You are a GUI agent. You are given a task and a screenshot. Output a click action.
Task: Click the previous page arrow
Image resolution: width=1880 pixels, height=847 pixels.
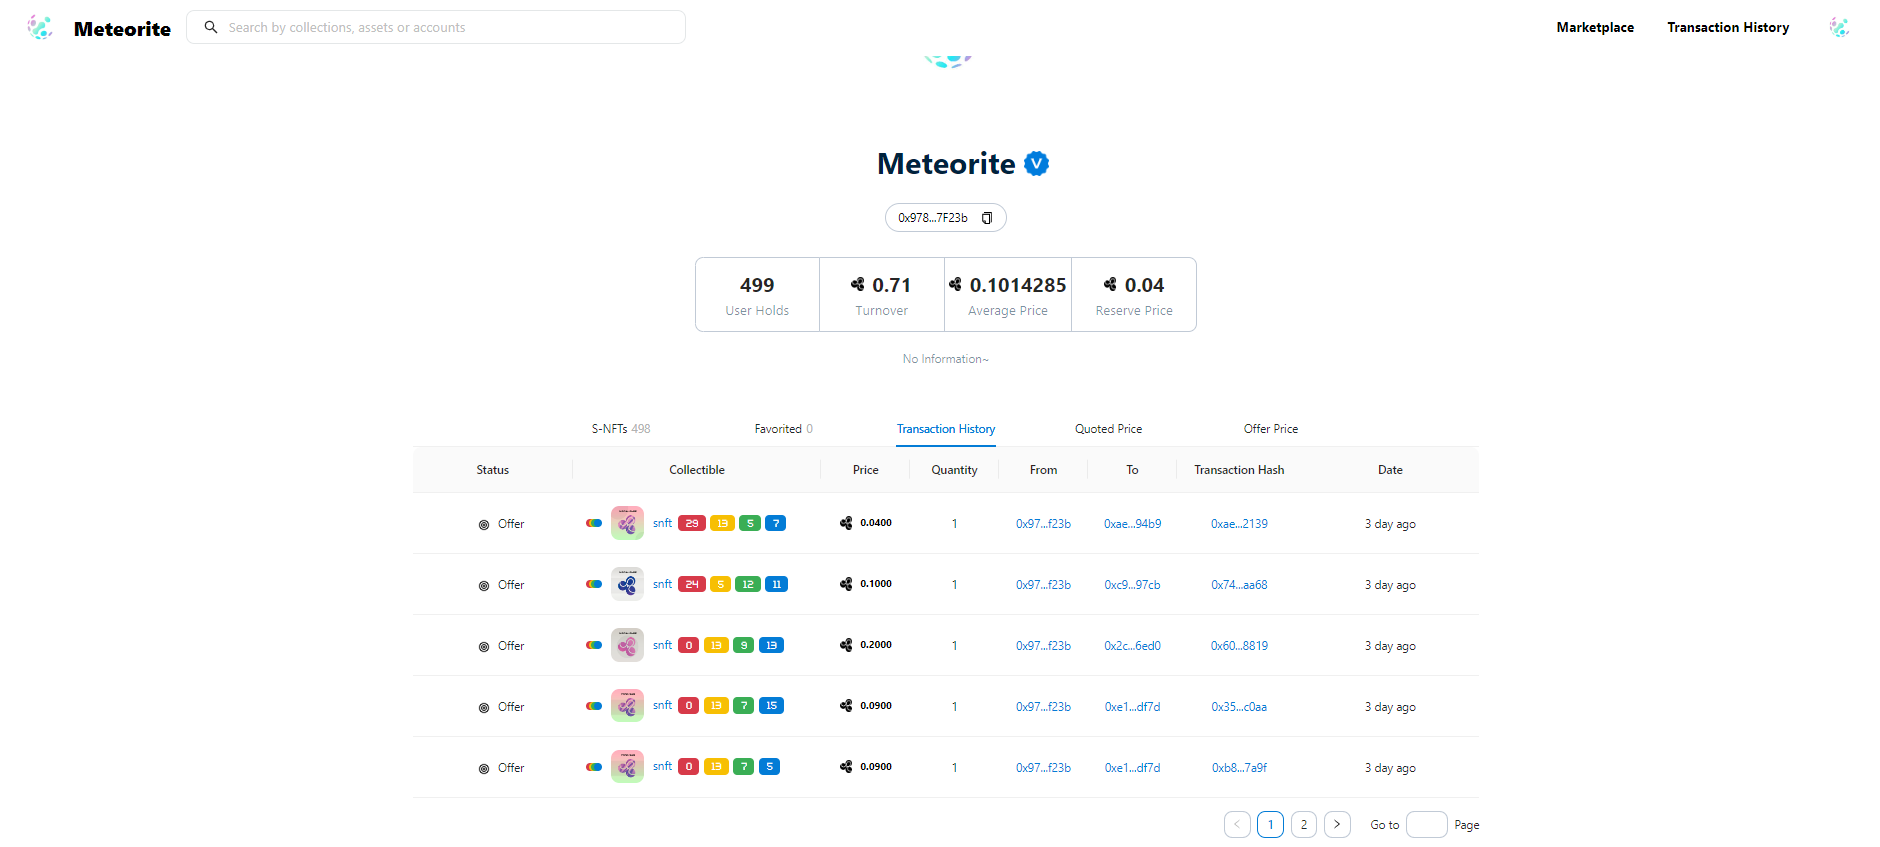[1237, 824]
